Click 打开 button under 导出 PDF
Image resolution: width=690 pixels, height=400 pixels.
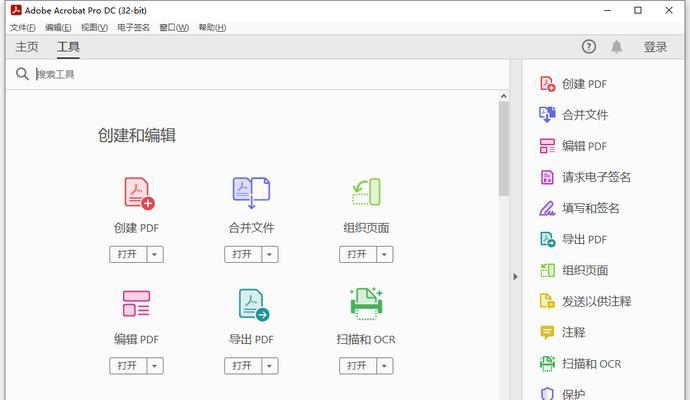(242, 366)
